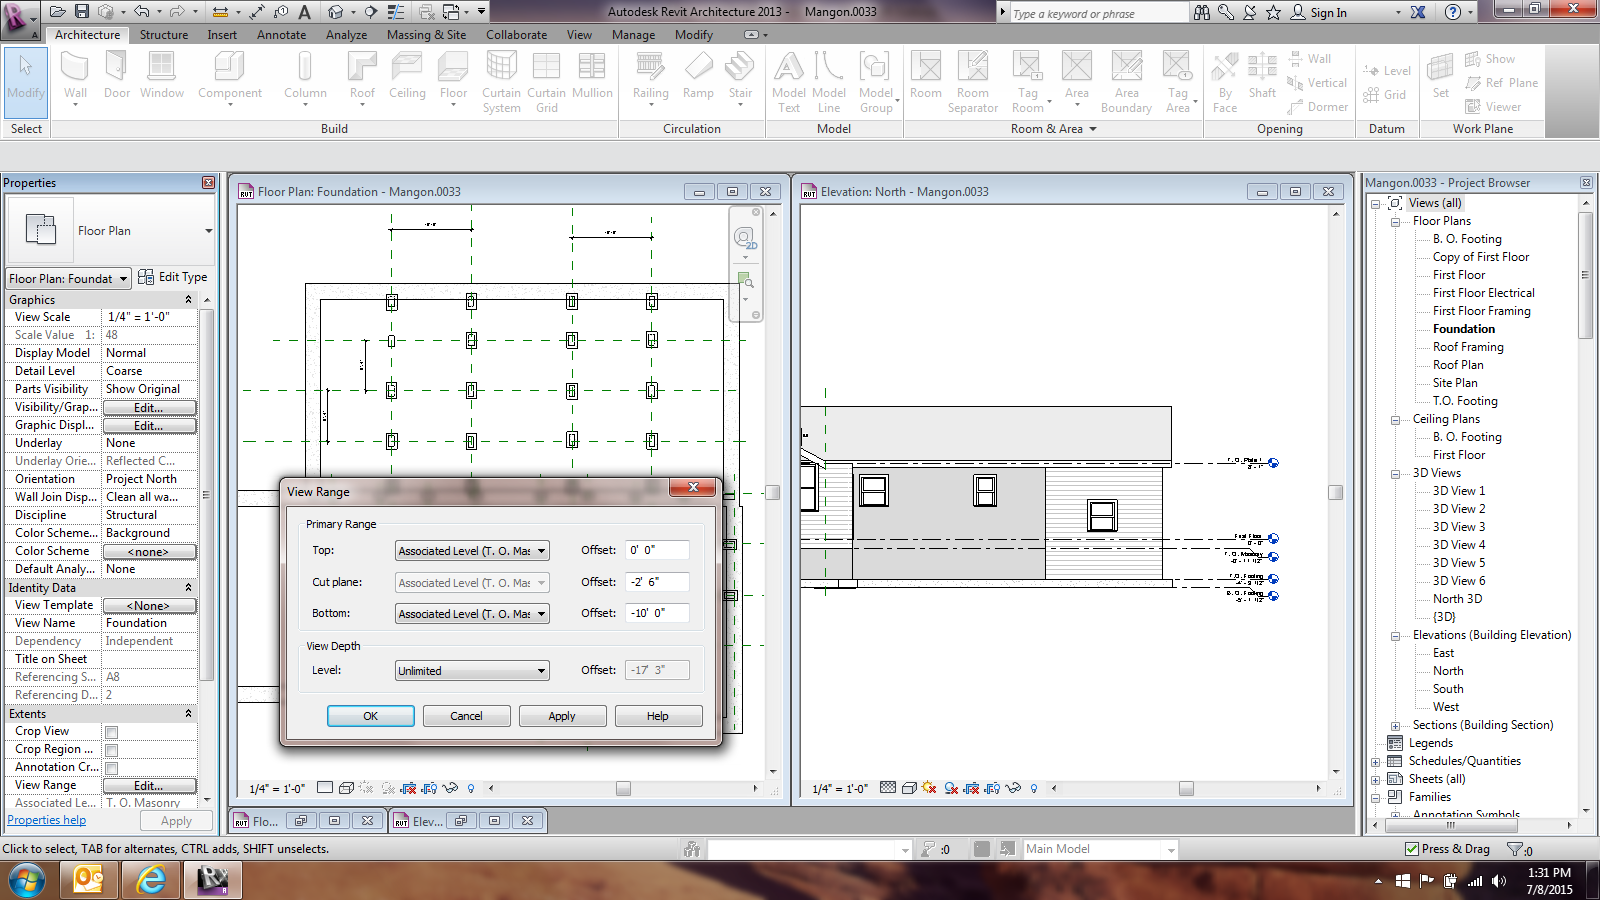Open the Top level dropdown
The width and height of the screenshot is (1600, 900).
tap(472, 551)
